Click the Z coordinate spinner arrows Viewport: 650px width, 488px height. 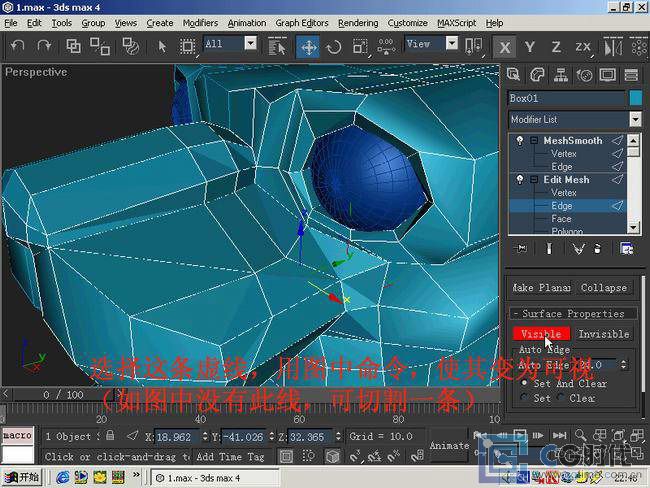pos(338,436)
